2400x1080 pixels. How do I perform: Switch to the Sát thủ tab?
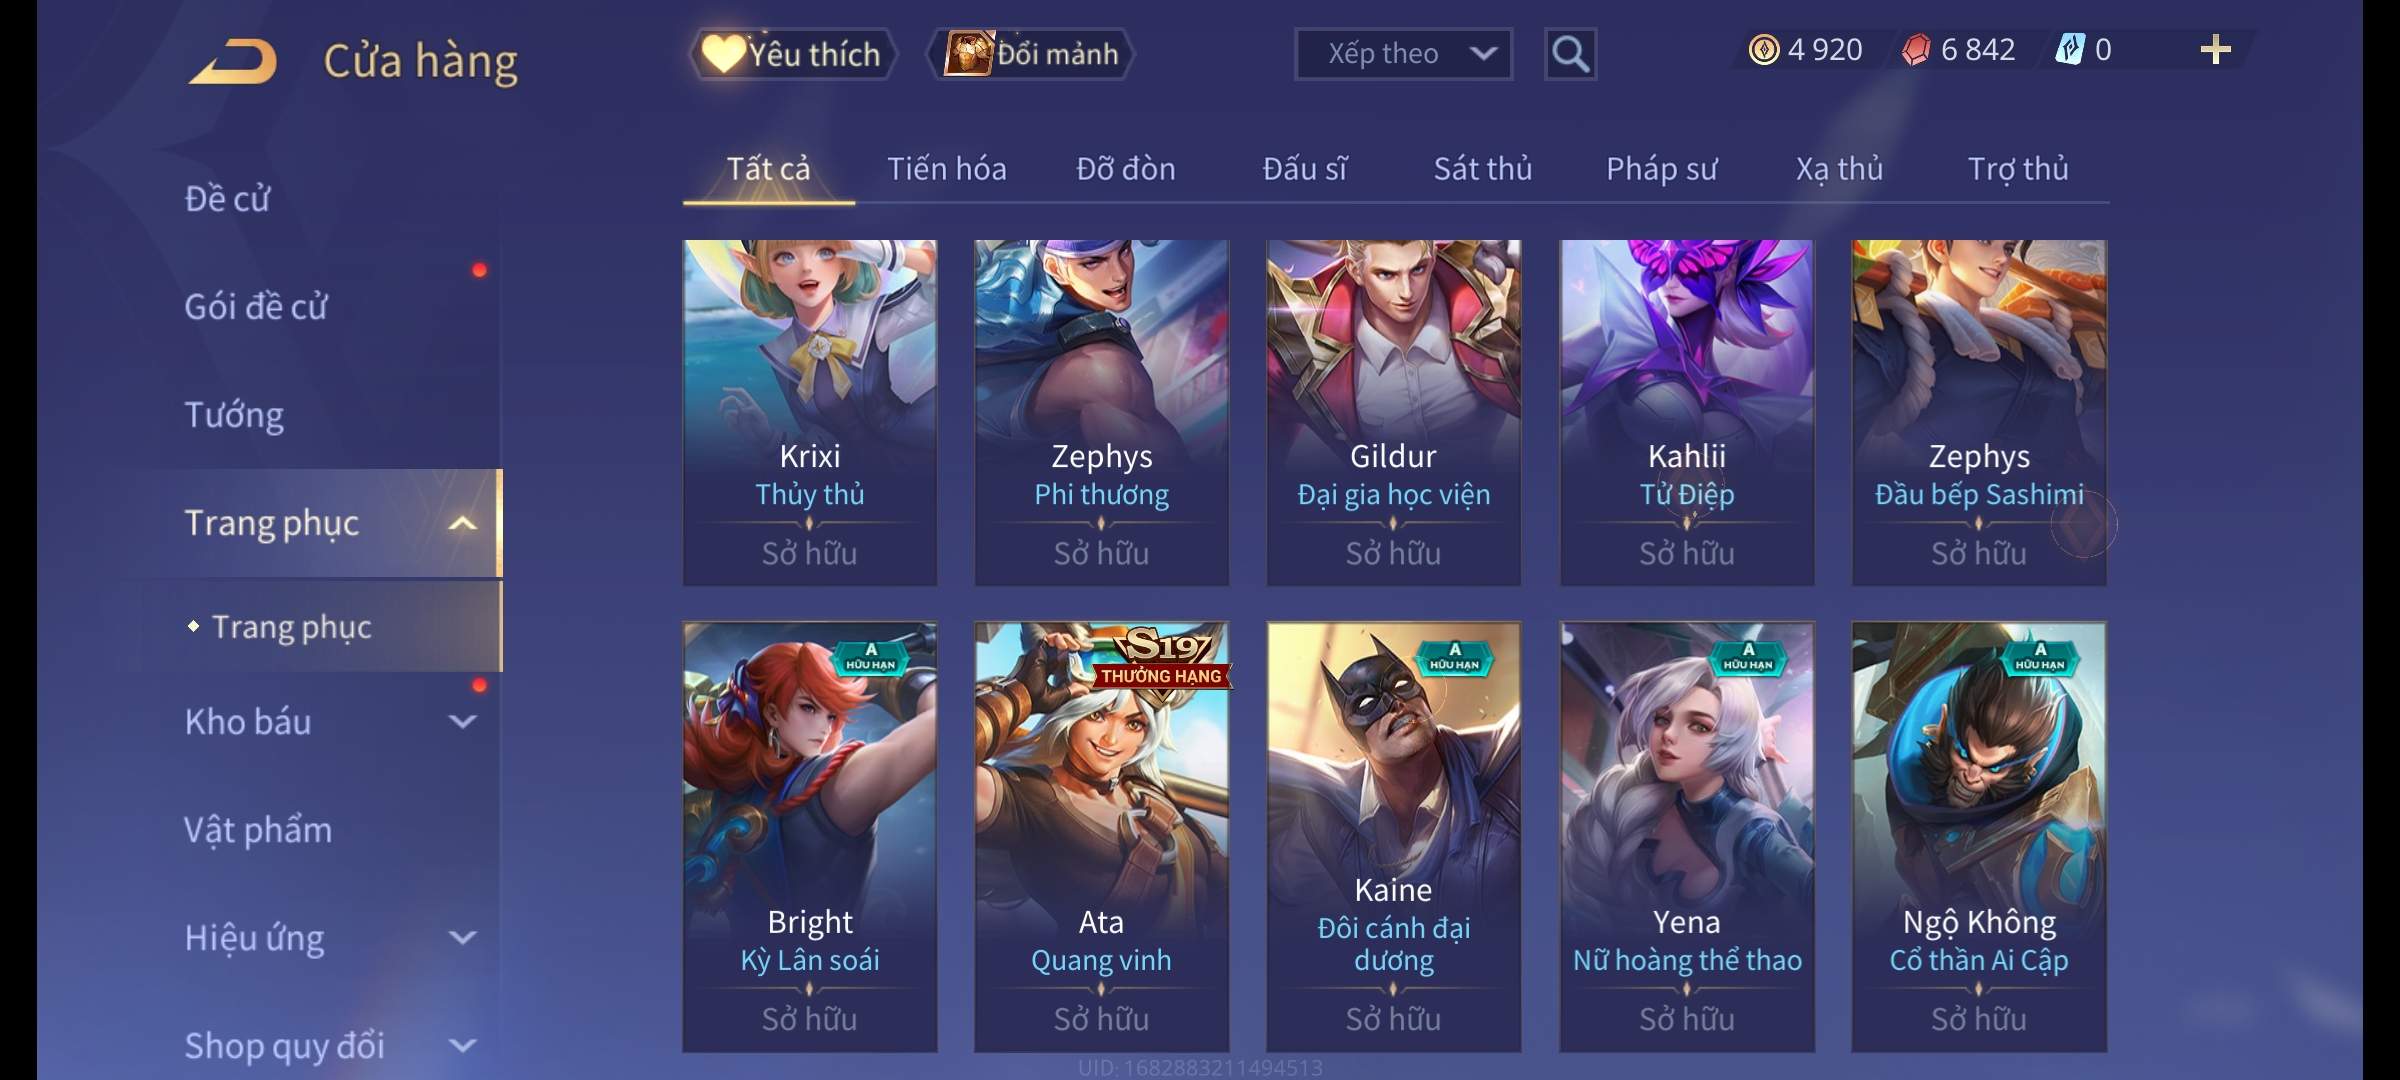click(1483, 169)
